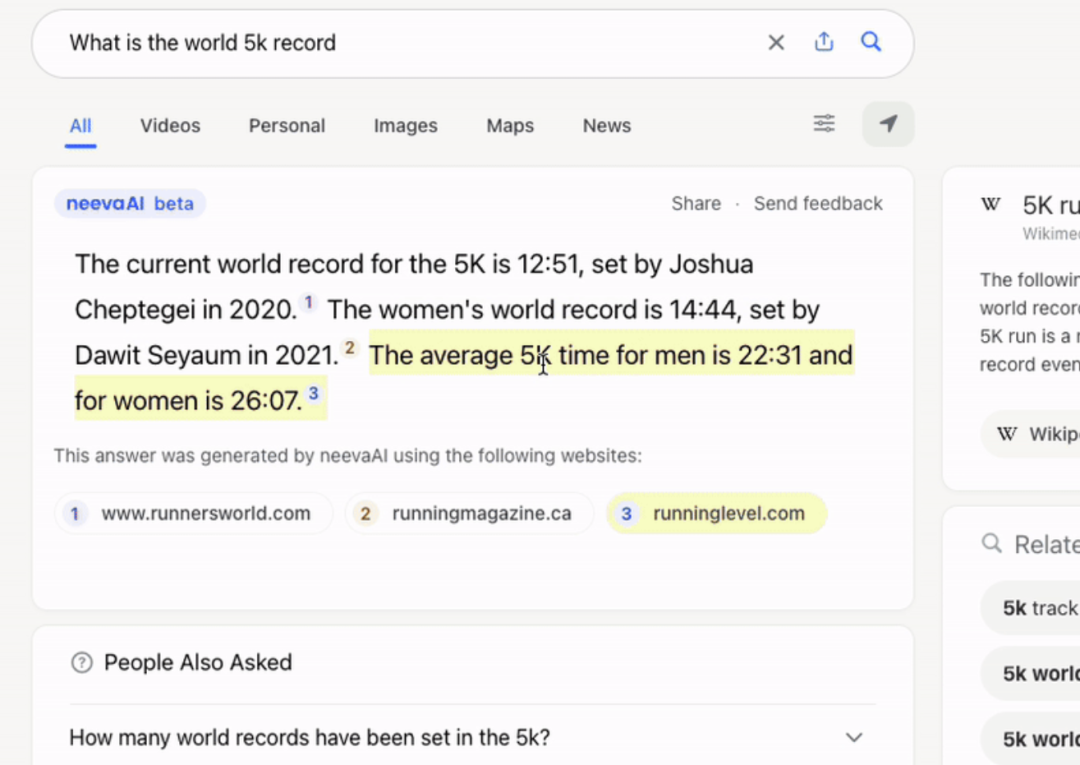Screen dimensions: 1080x765
Task: Click text 'The current world record for the 5K'
Action: 280,264
